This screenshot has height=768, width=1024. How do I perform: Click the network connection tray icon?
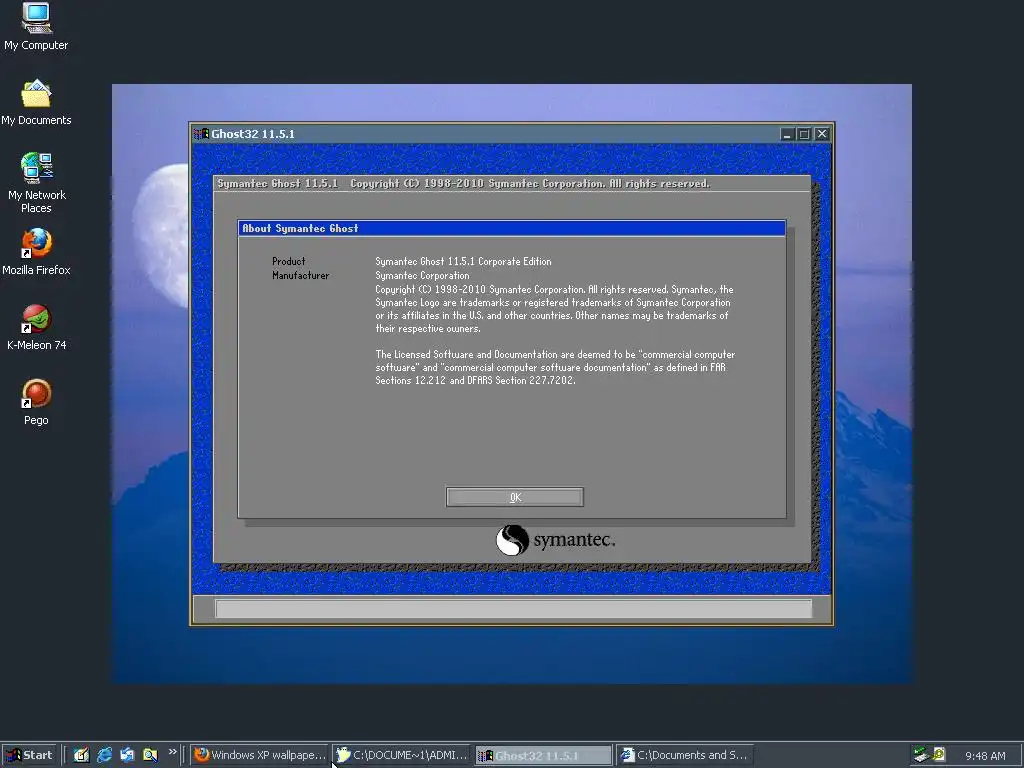click(921, 755)
